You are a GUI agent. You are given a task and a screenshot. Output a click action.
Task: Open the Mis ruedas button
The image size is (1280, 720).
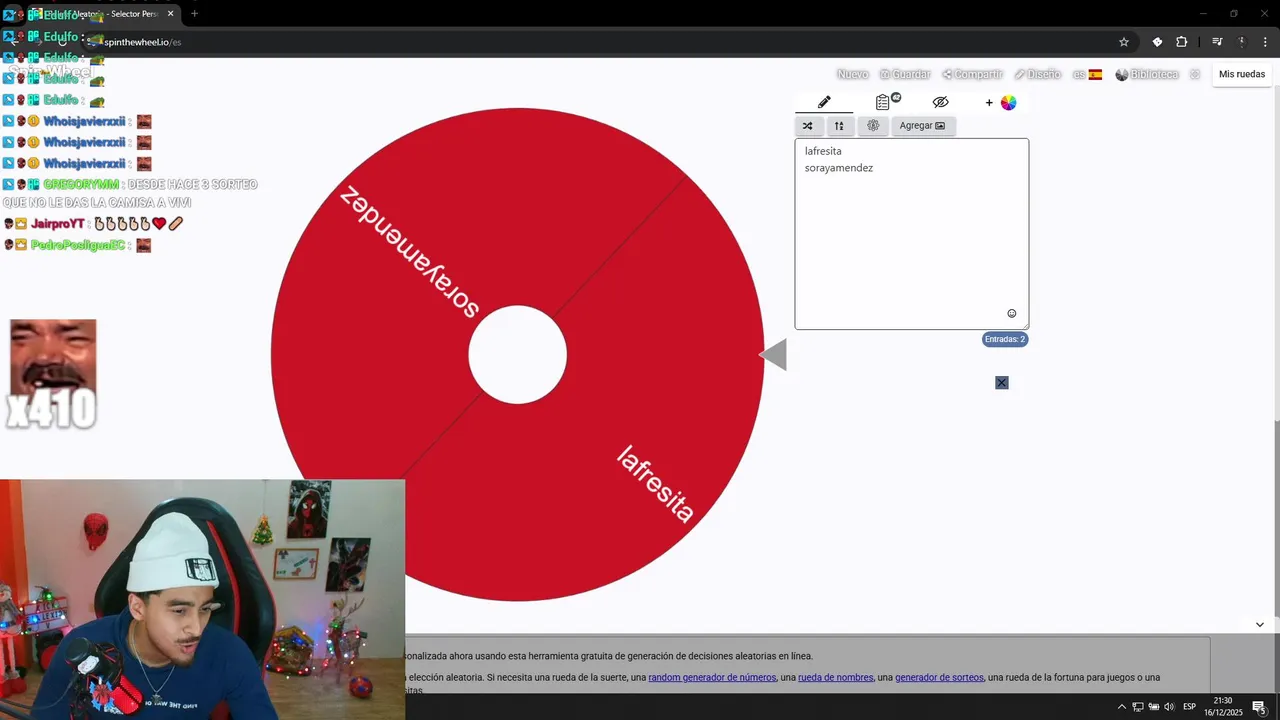[1242, 74]
